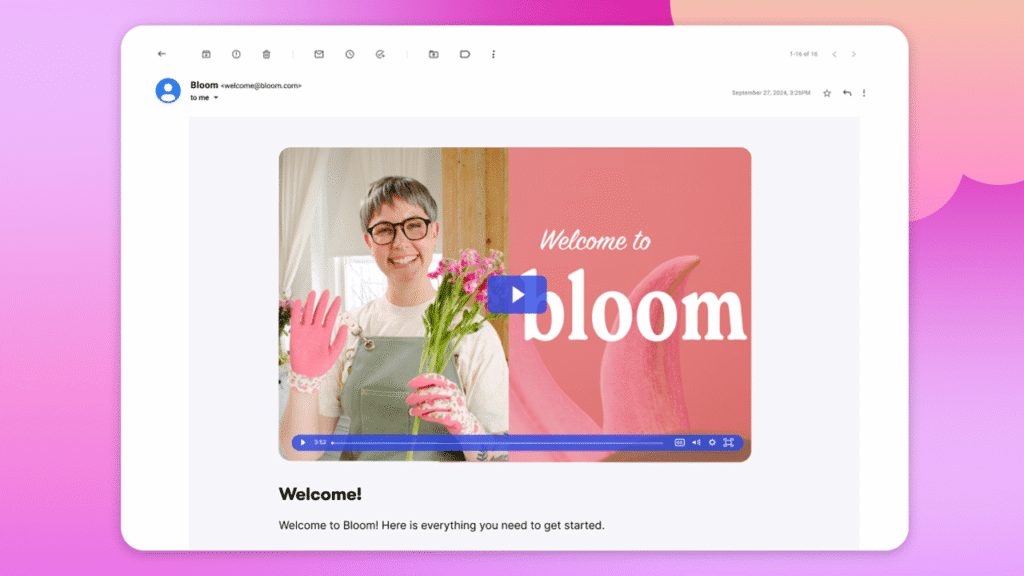Go to the next email
The image size is (1024, 576).
tap(853, 54)
